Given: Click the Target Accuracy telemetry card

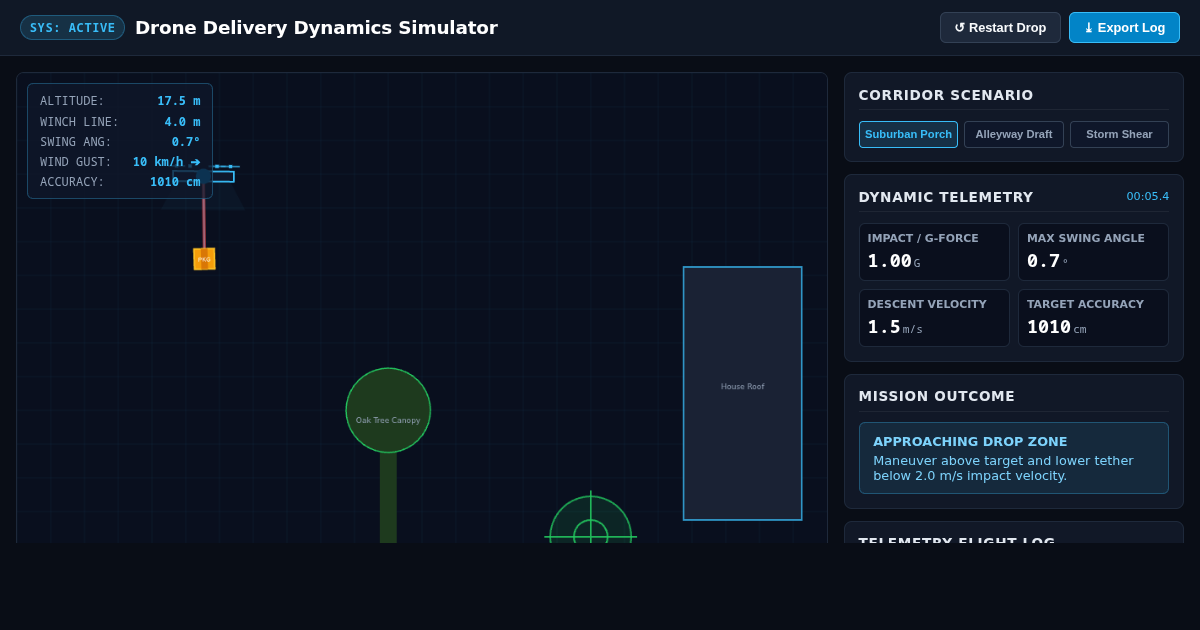Looking at the screenshot, I should 1093,318.
